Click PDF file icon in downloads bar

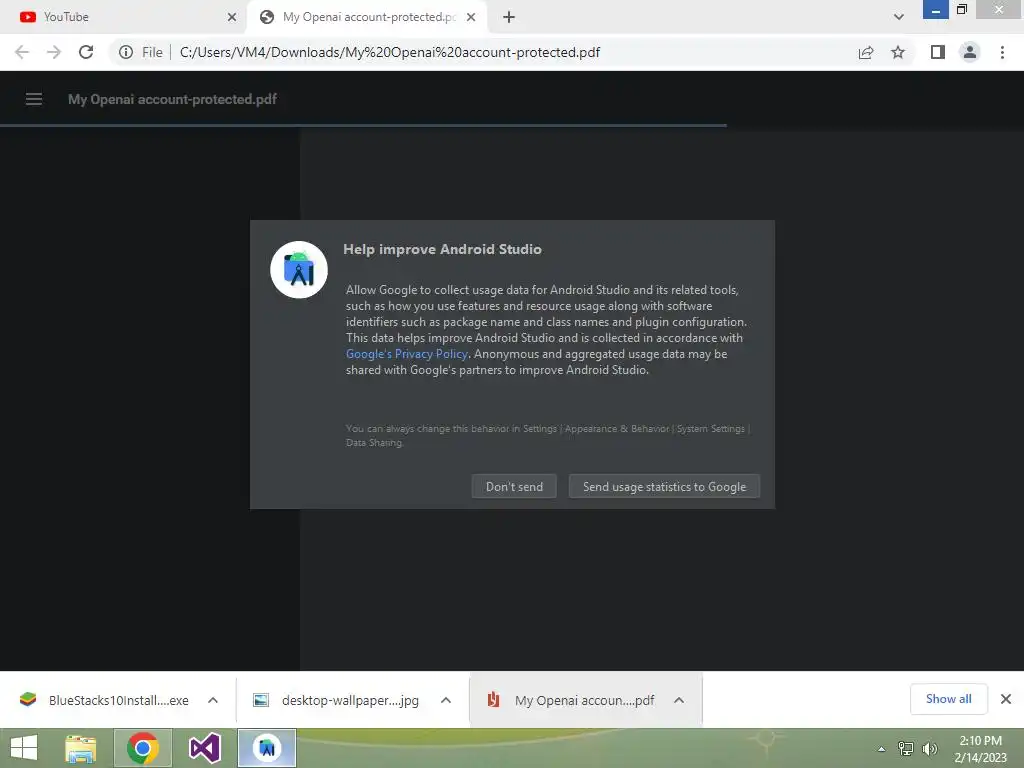click(494, 700)
